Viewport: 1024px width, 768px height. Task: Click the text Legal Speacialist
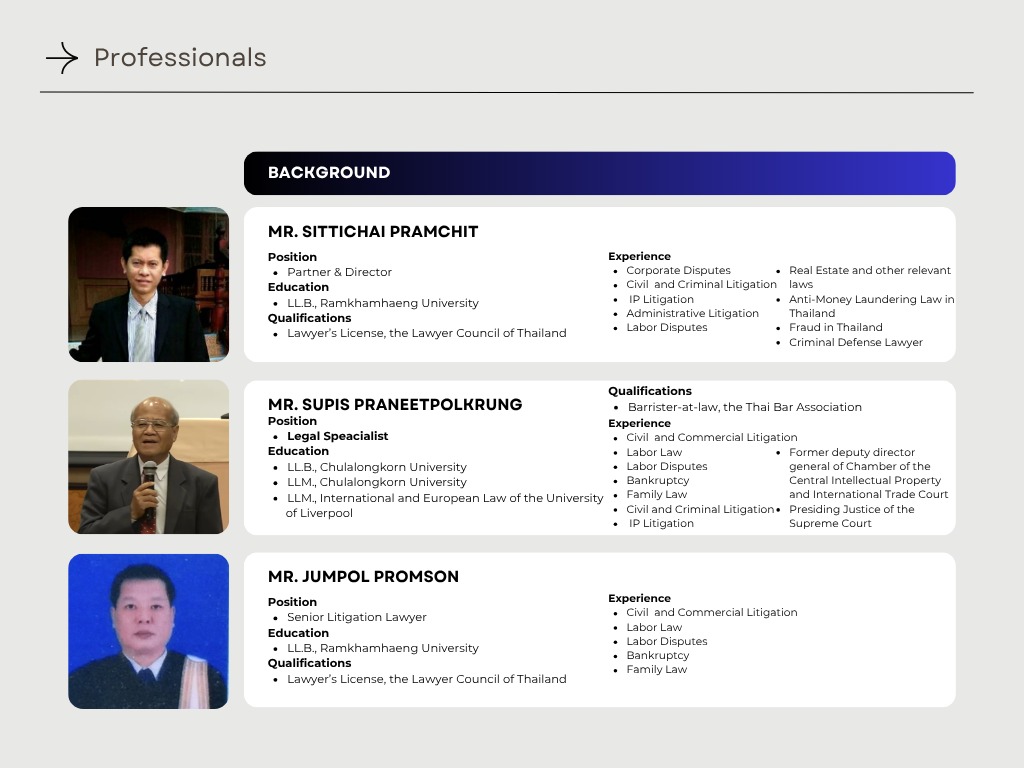(338, 436)
